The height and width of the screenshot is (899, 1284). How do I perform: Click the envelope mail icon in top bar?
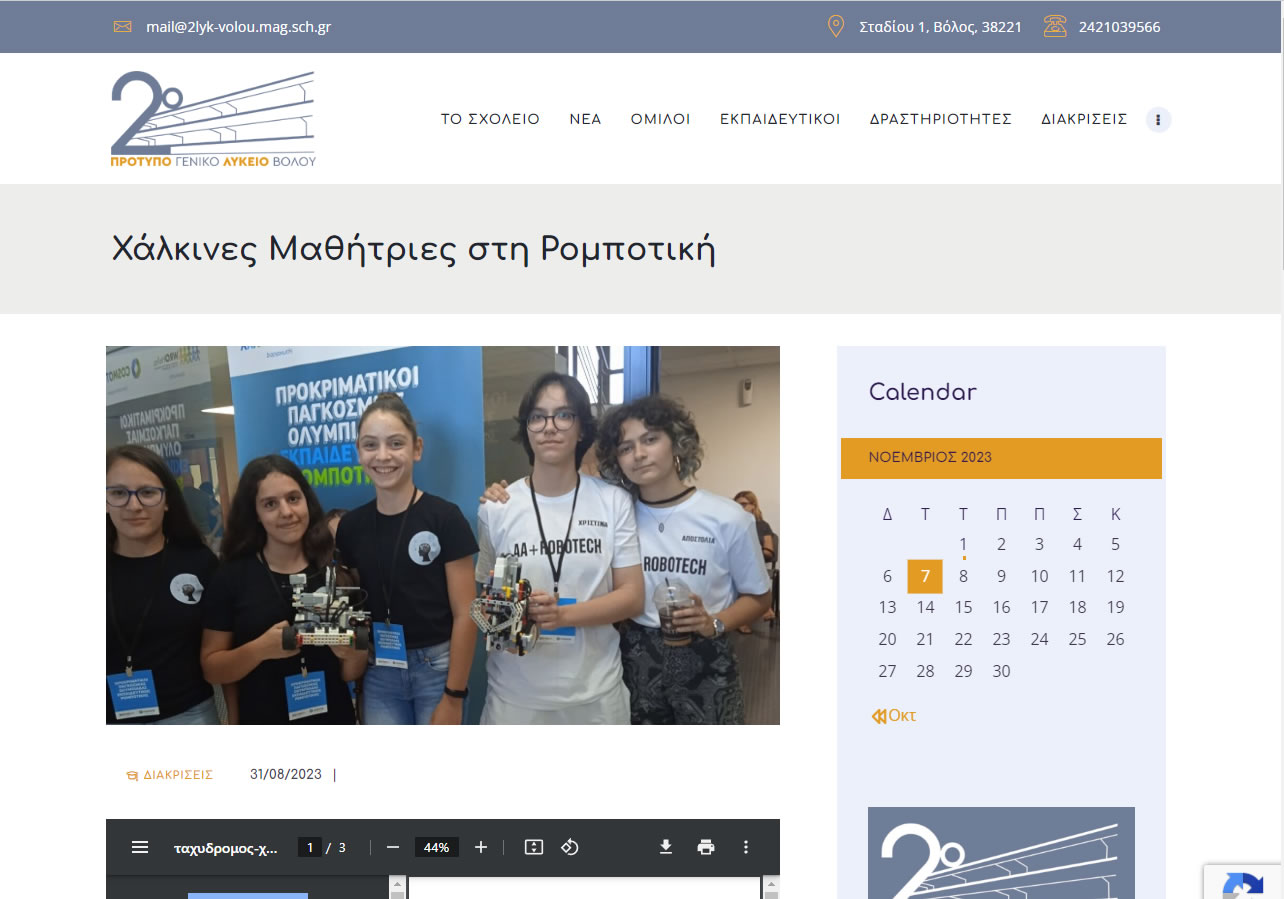point(123,27)
